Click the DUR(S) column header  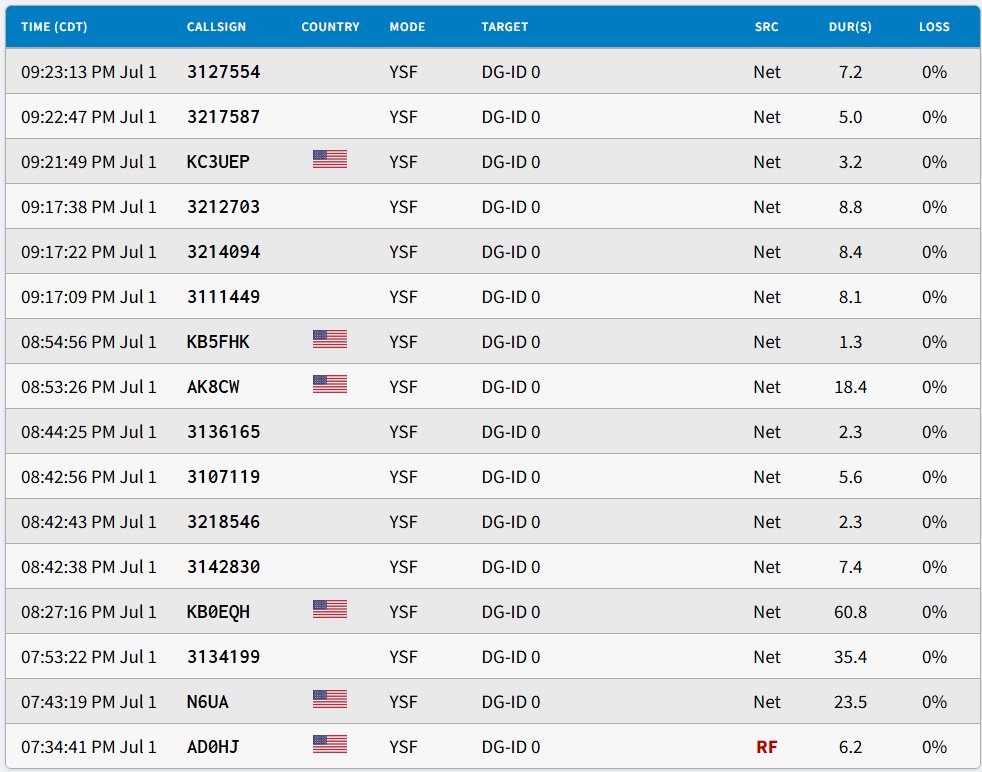(850, 27)
